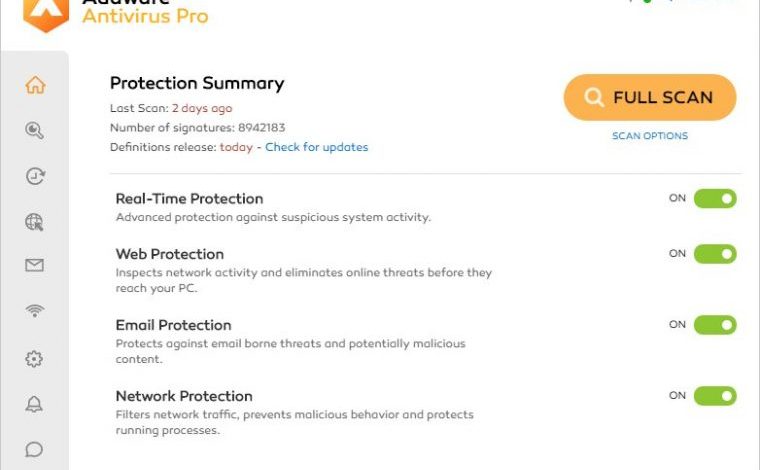Open the Web Protection globe icon
Image resolution: width=760 pixels, height=470 pixels.
tap(34, 222)
